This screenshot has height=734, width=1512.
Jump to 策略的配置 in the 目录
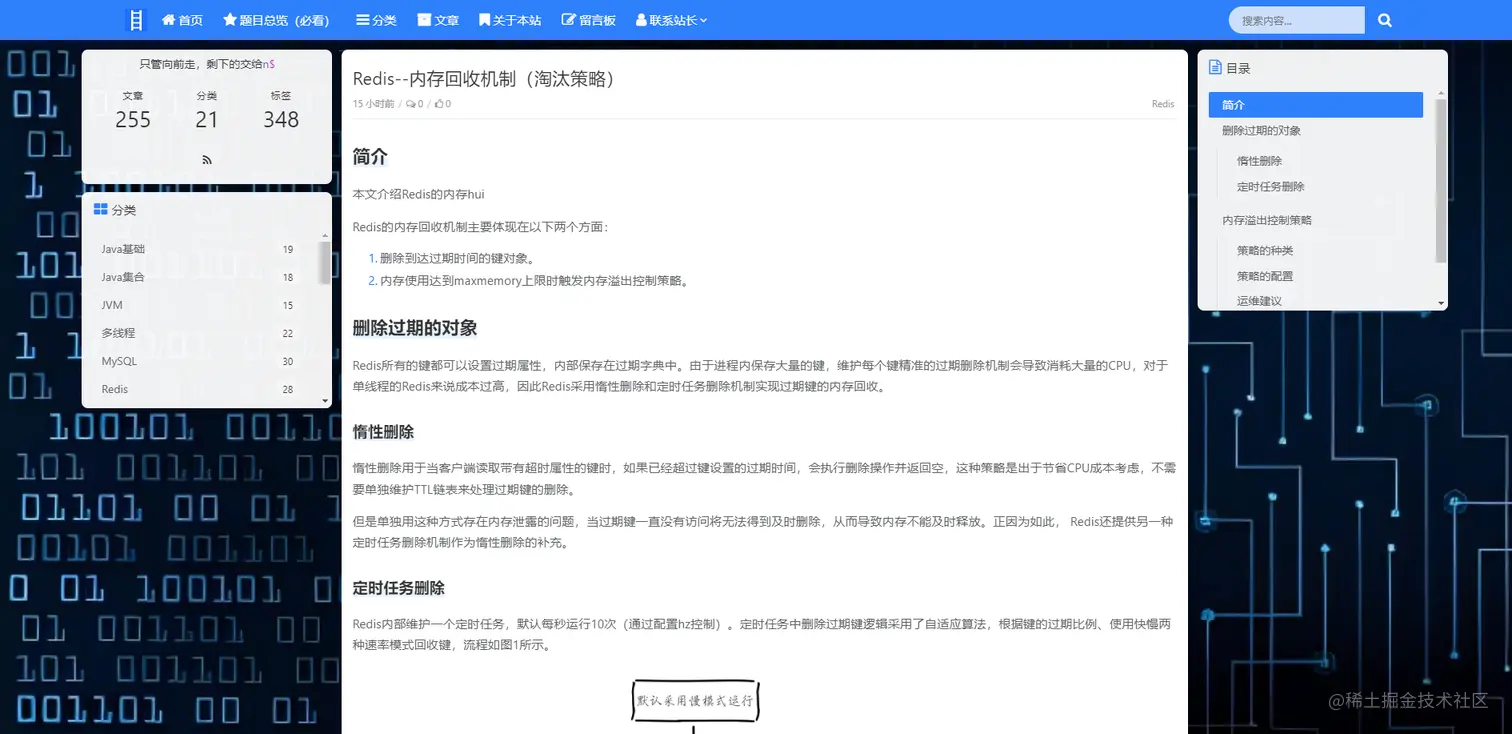pos(1265,276)
